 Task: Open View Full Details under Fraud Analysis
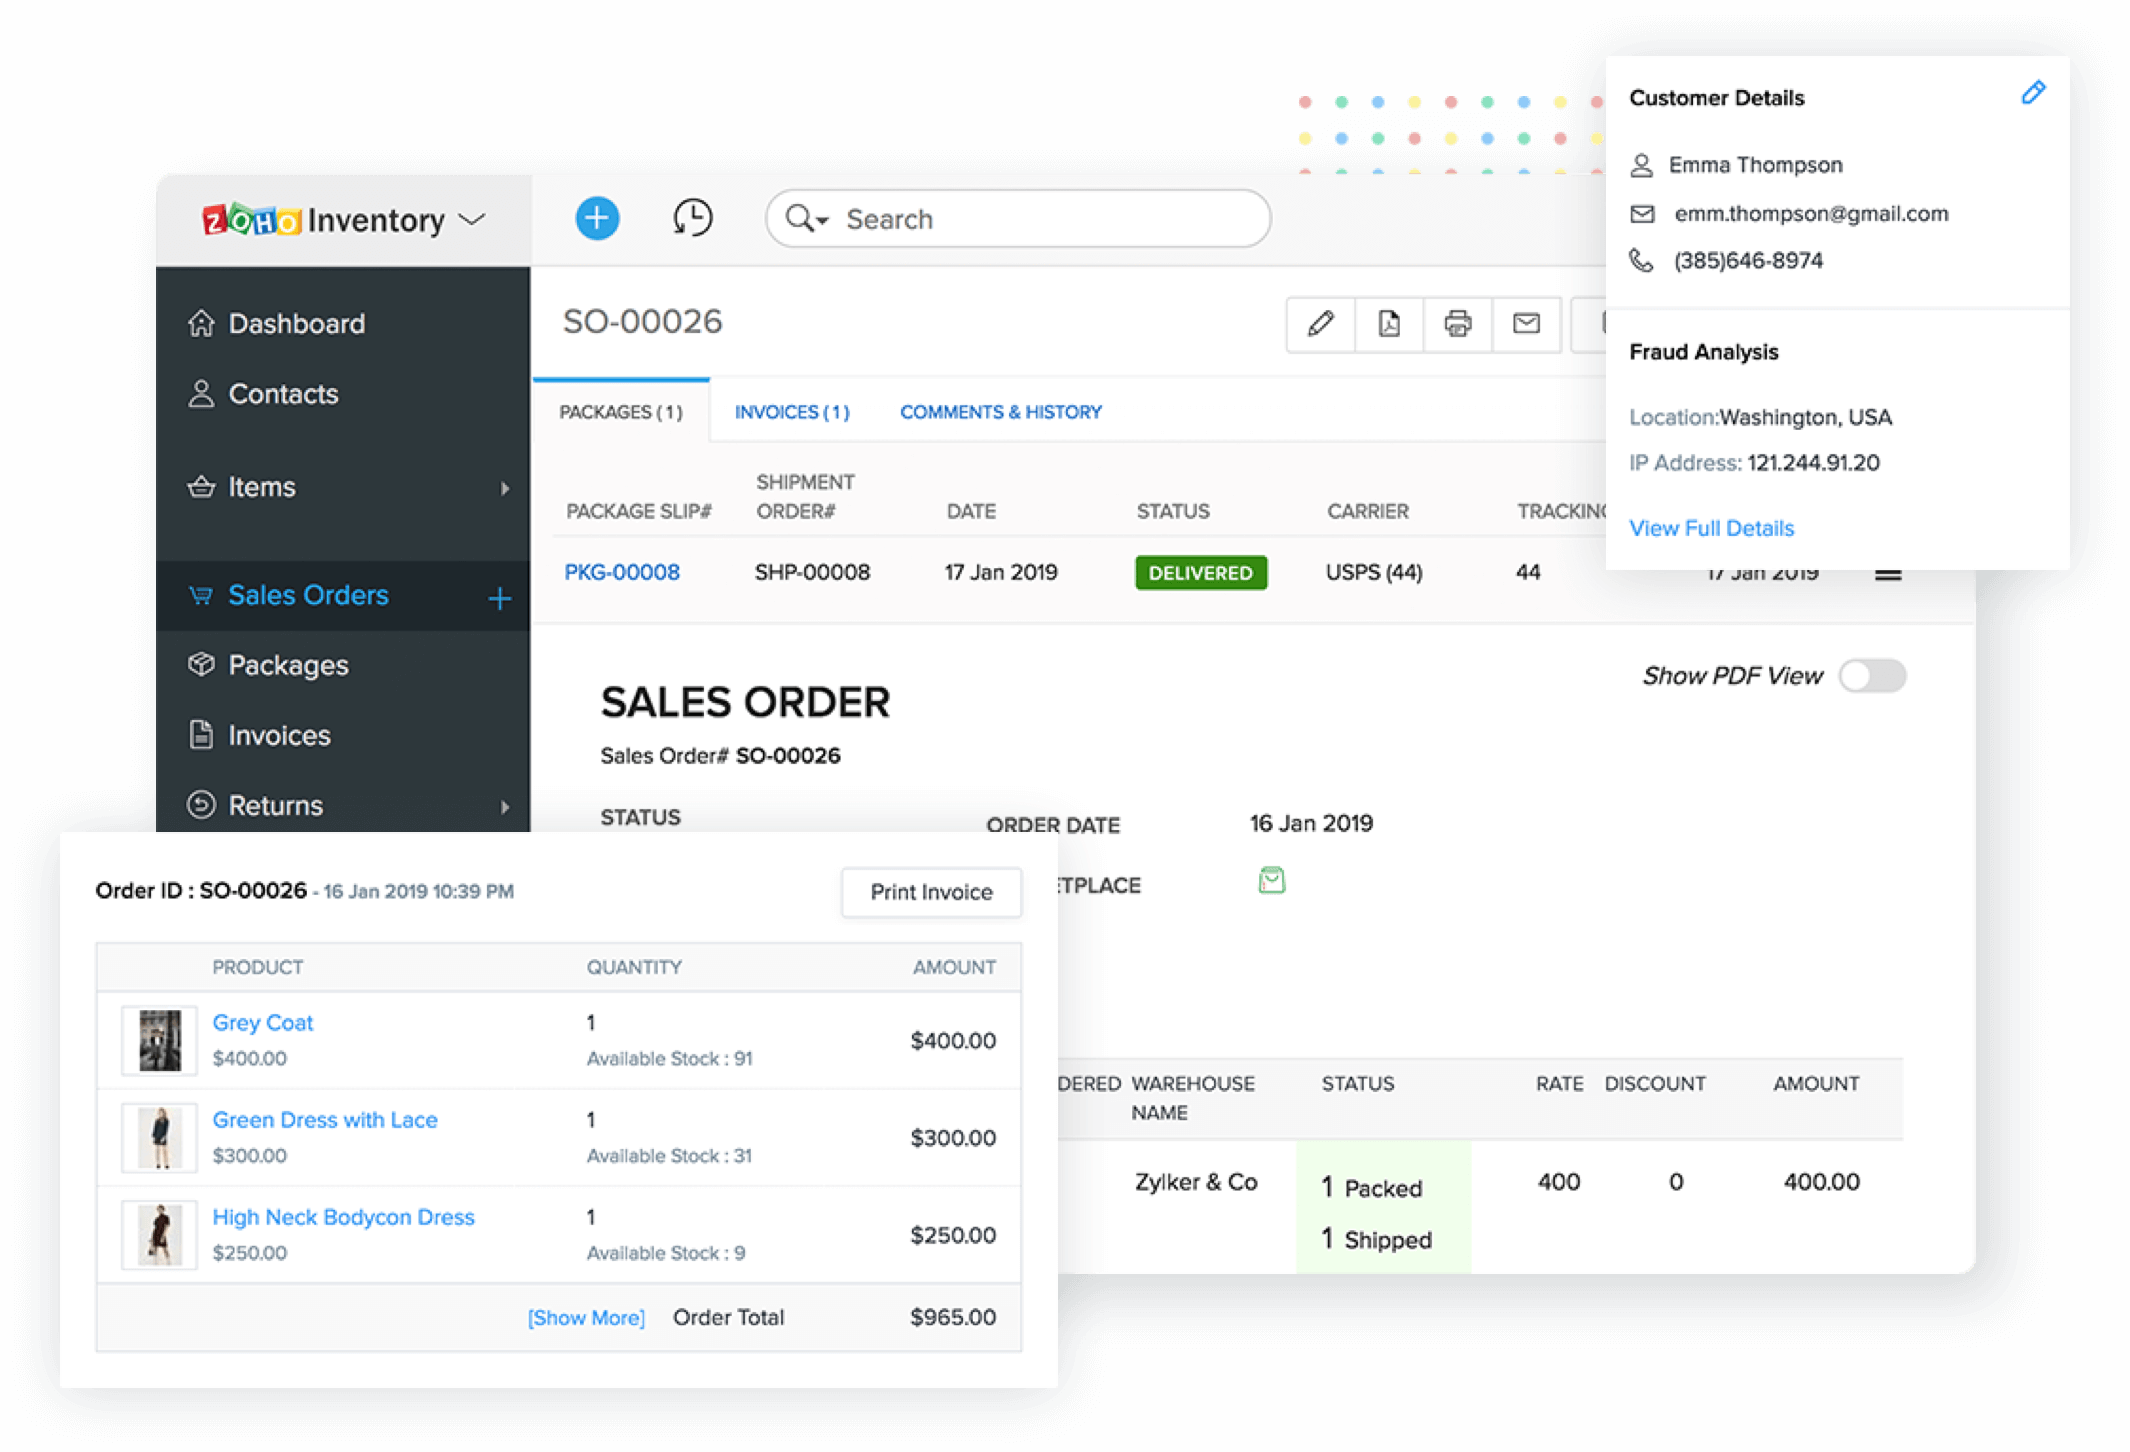1711,528
